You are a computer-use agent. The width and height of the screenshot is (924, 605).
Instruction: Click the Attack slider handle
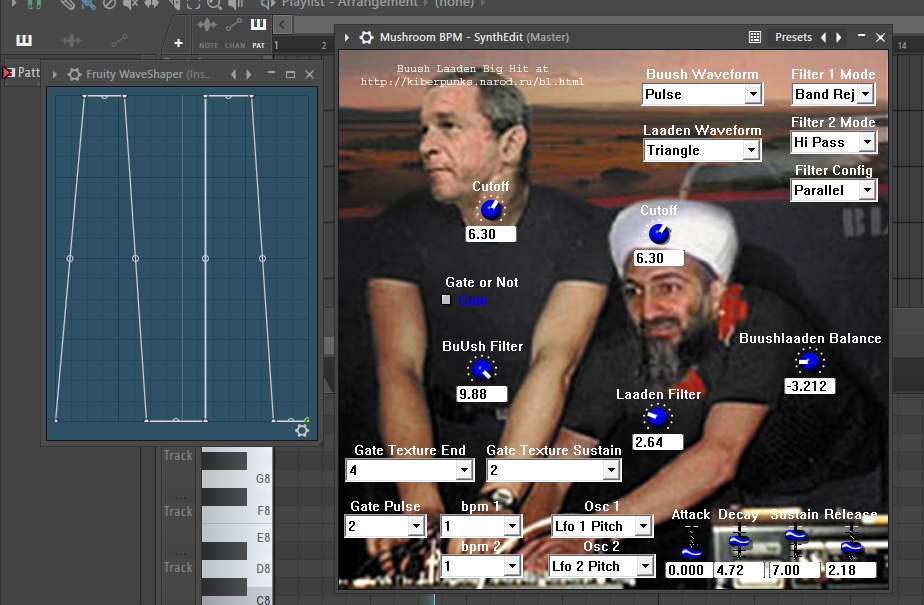[691, 553]
